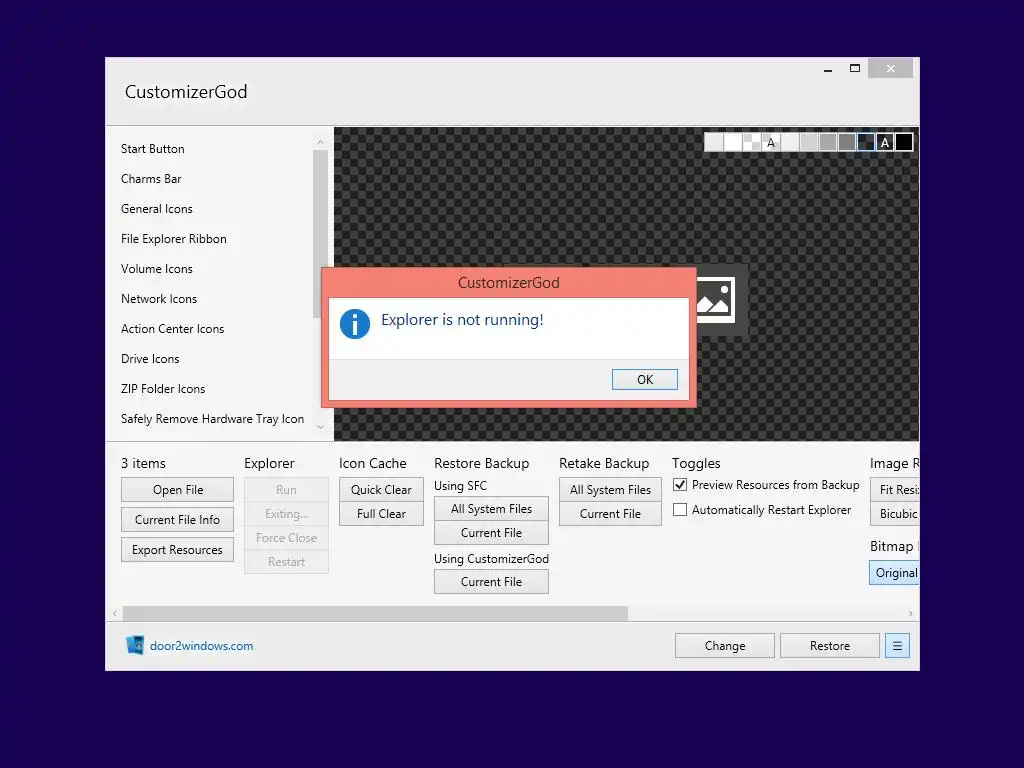This screenshot has width=1024, height=768.
Task: Maximize the CustomizerGod window
Action: point(855,69)
